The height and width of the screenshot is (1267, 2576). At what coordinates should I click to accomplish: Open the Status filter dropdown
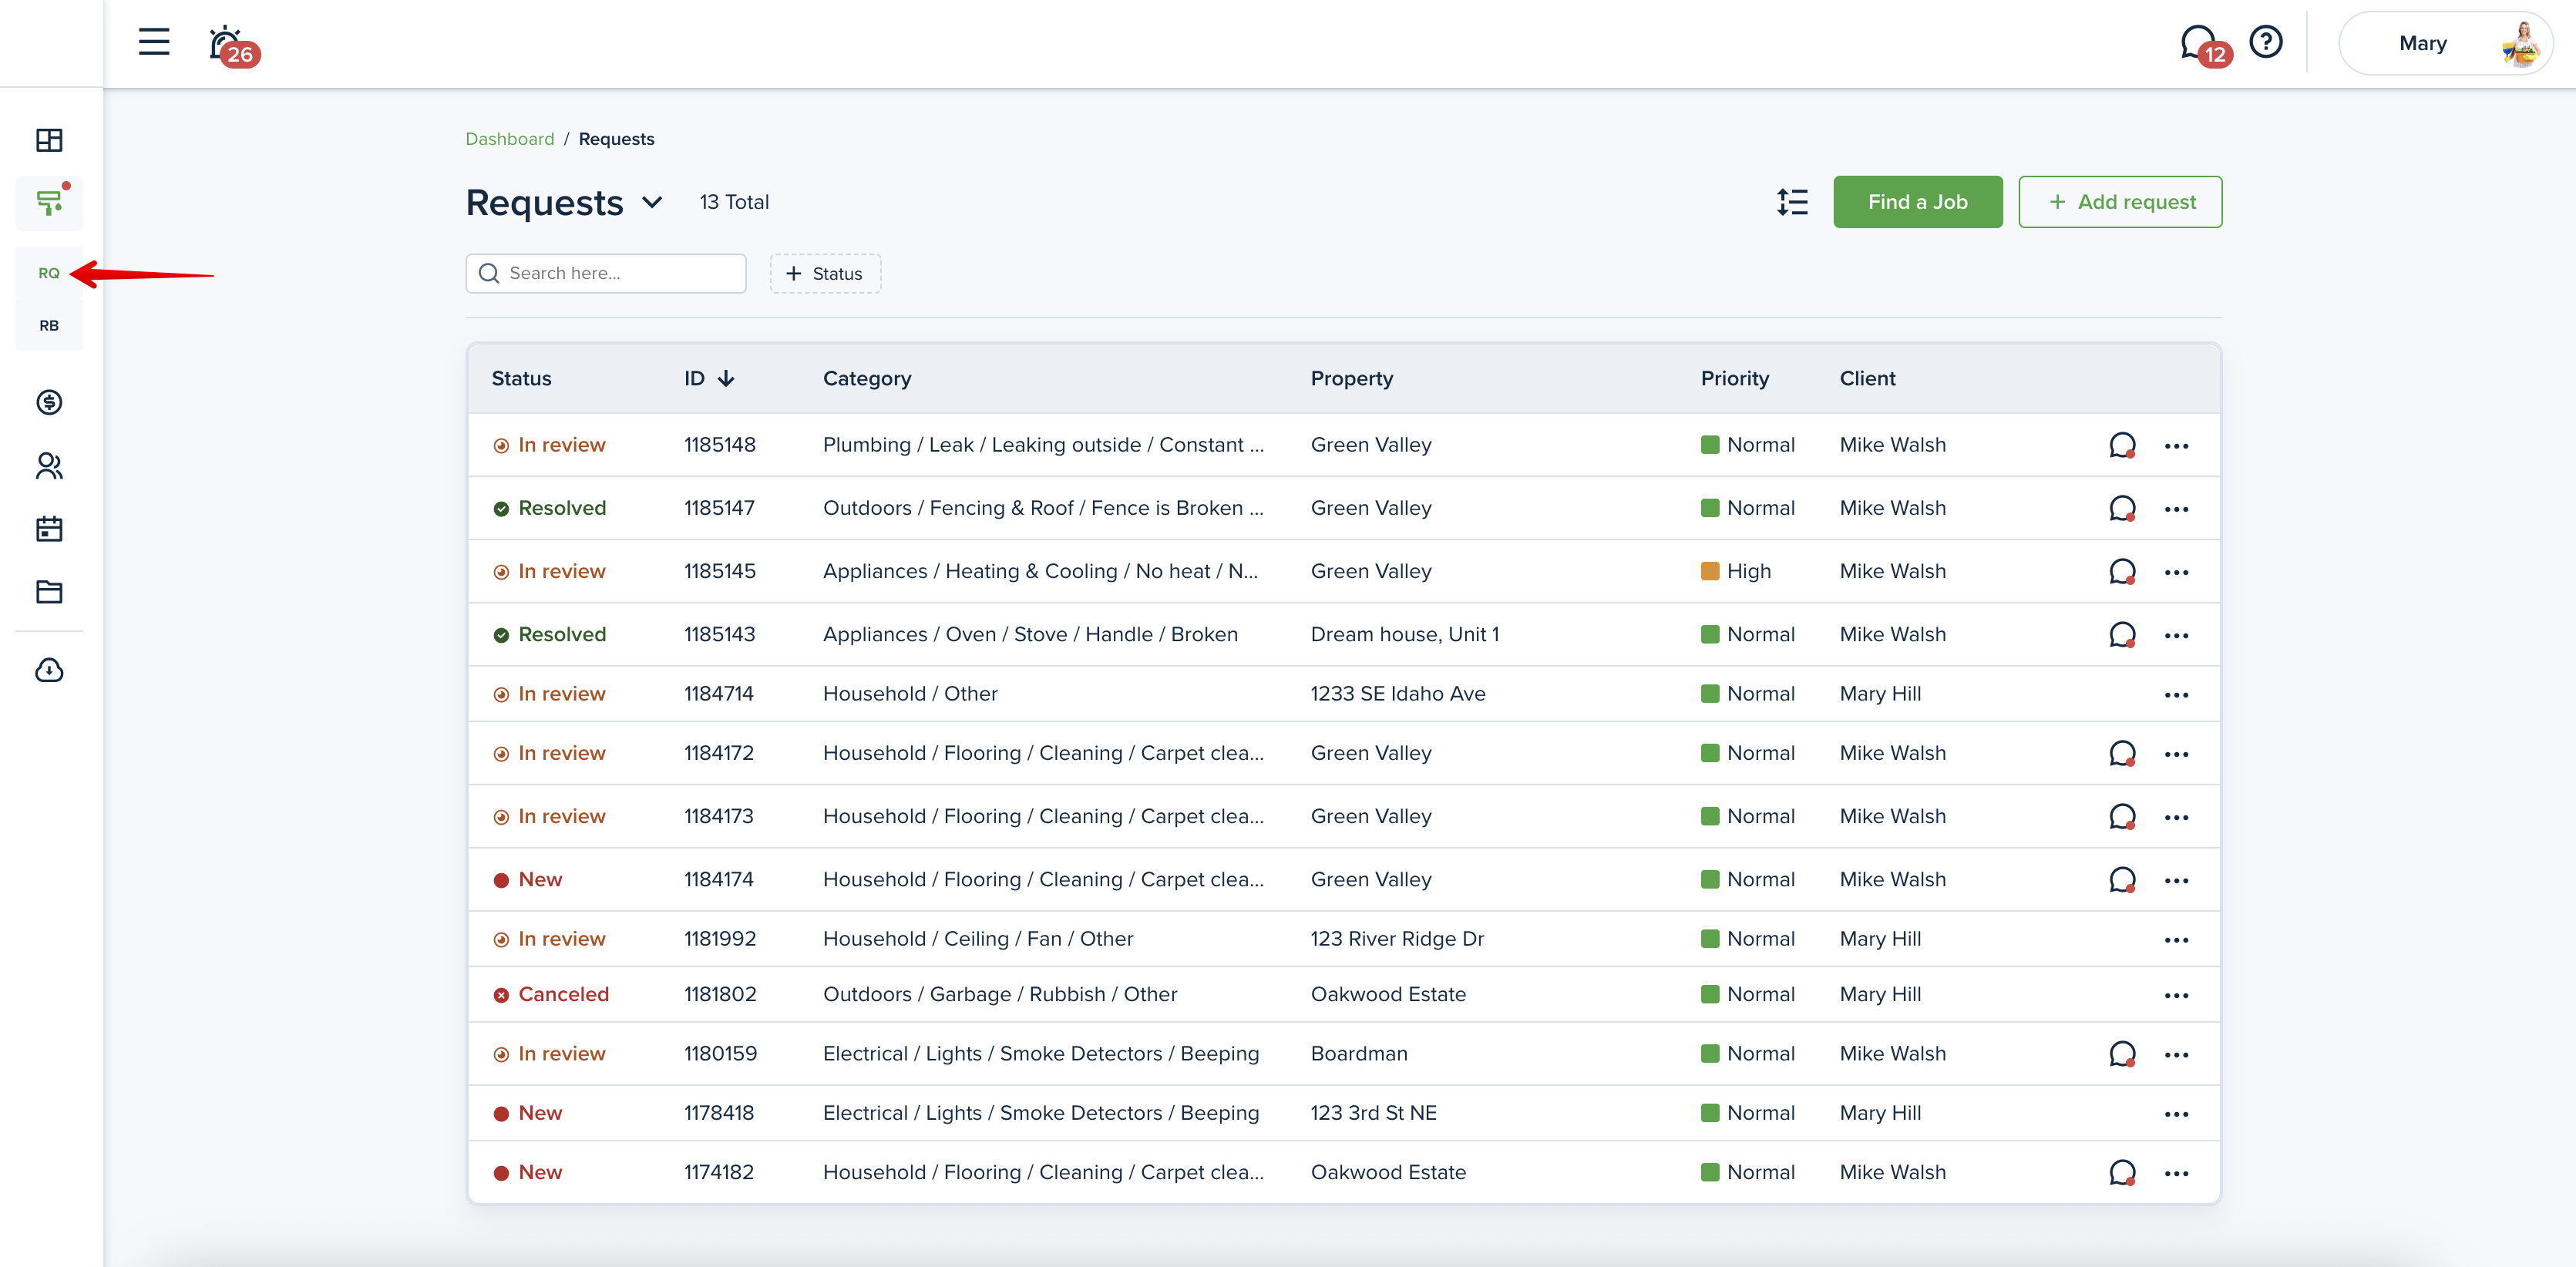pyautogui.click(x=825, y=273)
